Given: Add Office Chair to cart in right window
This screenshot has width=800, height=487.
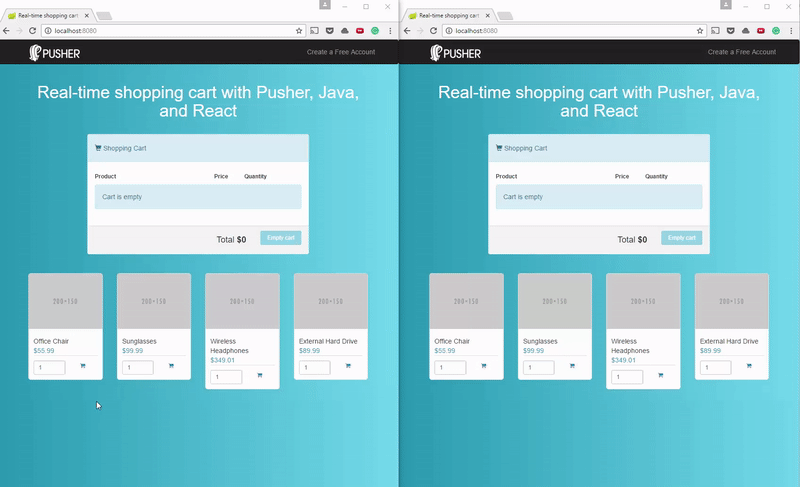Looking at the screenshot, I should click(x=484, y=366).
